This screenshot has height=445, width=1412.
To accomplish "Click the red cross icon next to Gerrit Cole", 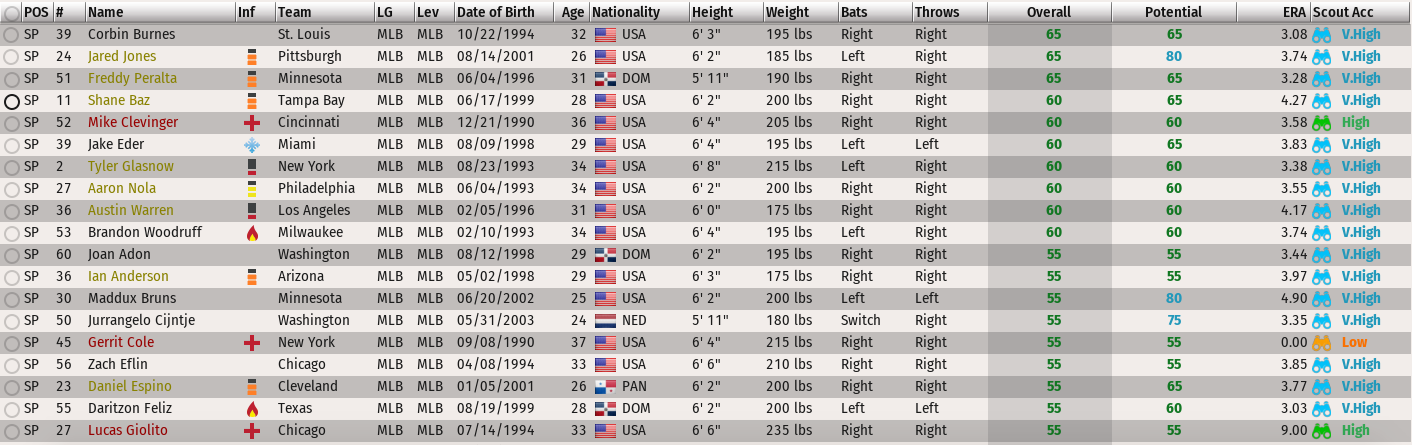I will coord(252,342).
